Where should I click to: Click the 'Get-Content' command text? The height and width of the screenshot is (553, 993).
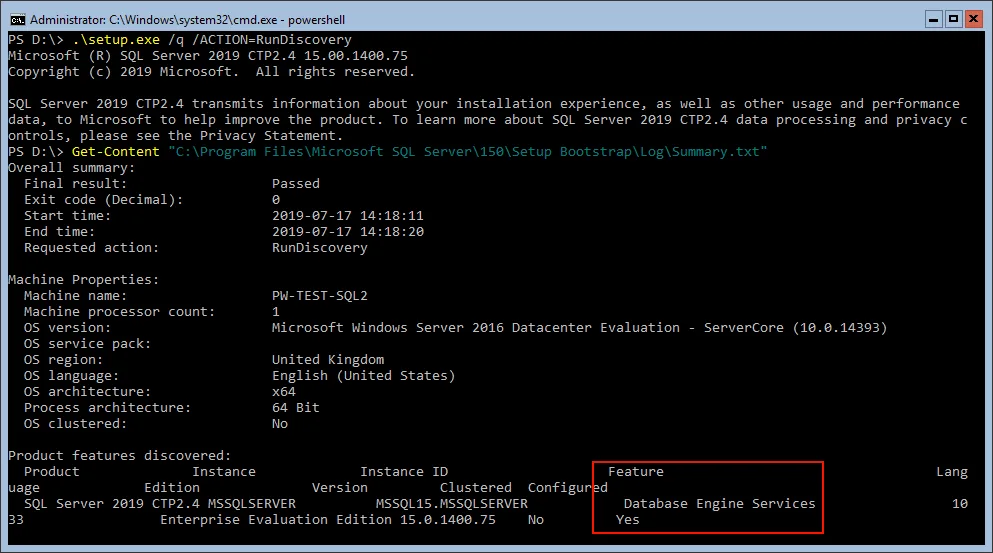pyautogui.click(x=115, y=152)
